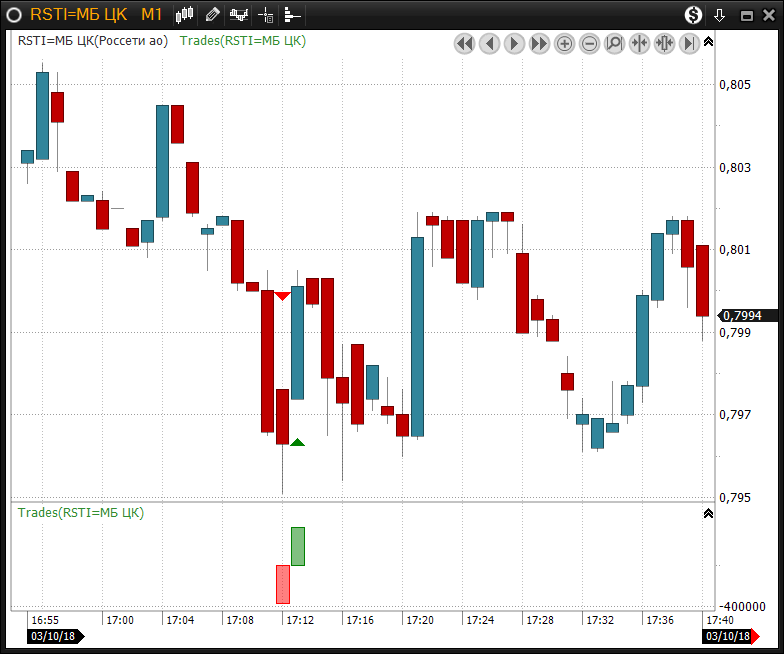
Task: Click the magnifying glass zoom-area icon
Action: tap(614, 43)
